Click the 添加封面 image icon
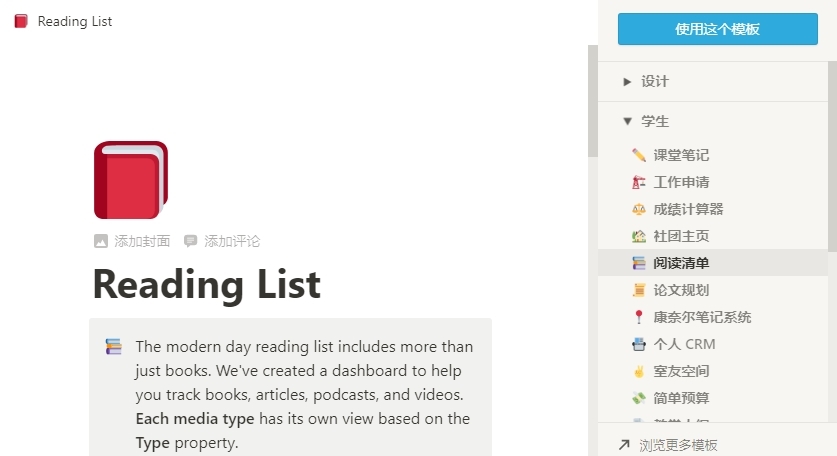Image resolution: width=837 pixels, height=456 pixels. [x=100, y=241]
